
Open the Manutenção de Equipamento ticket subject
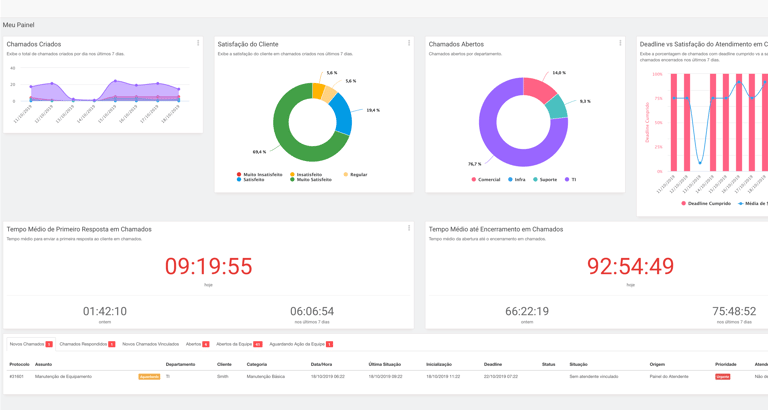[63, 377]
